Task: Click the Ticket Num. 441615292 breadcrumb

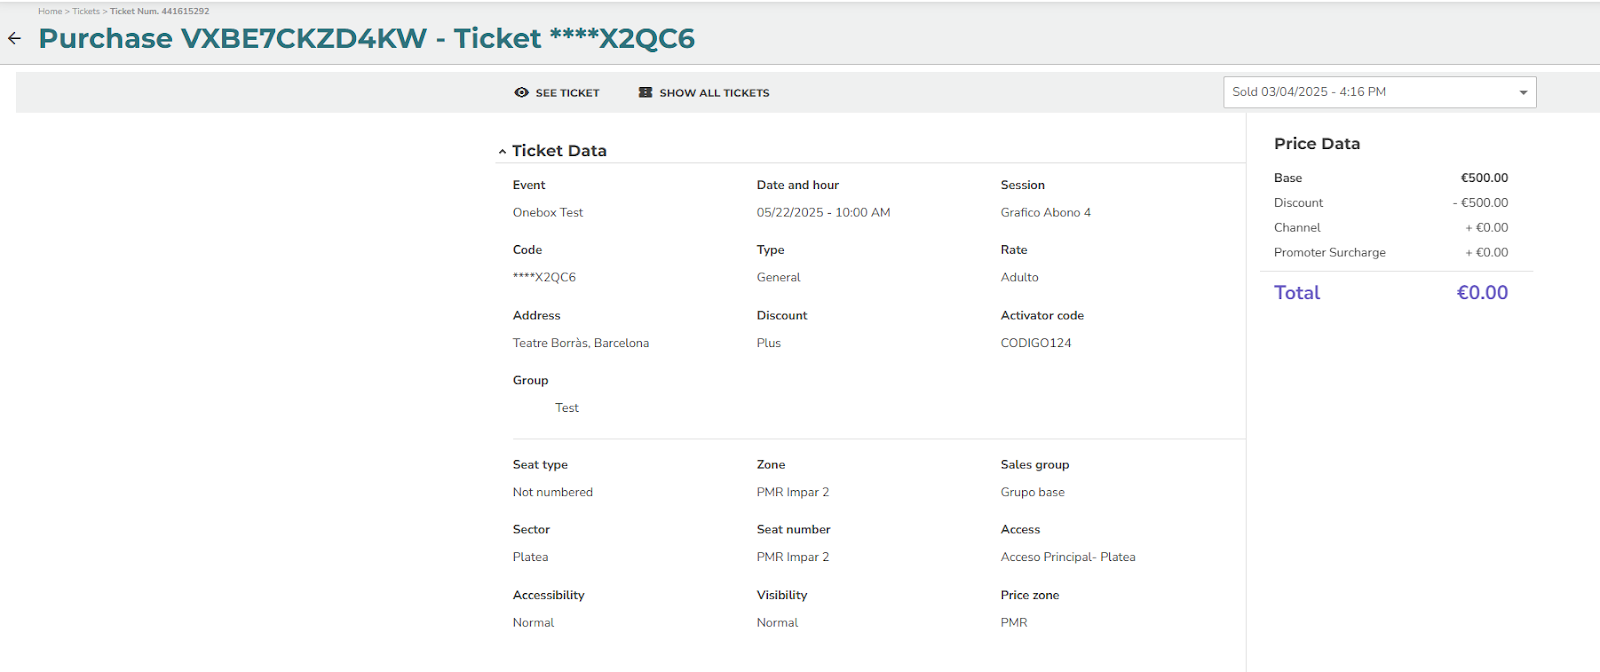Action: click(x=159, y=11)
